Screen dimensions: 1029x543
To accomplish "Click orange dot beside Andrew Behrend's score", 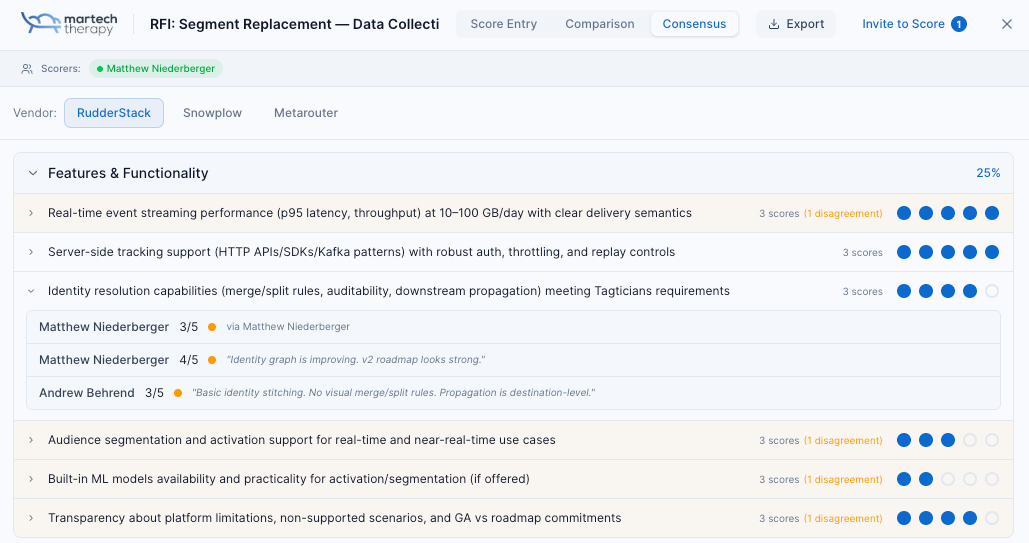I will coord(178,393).
